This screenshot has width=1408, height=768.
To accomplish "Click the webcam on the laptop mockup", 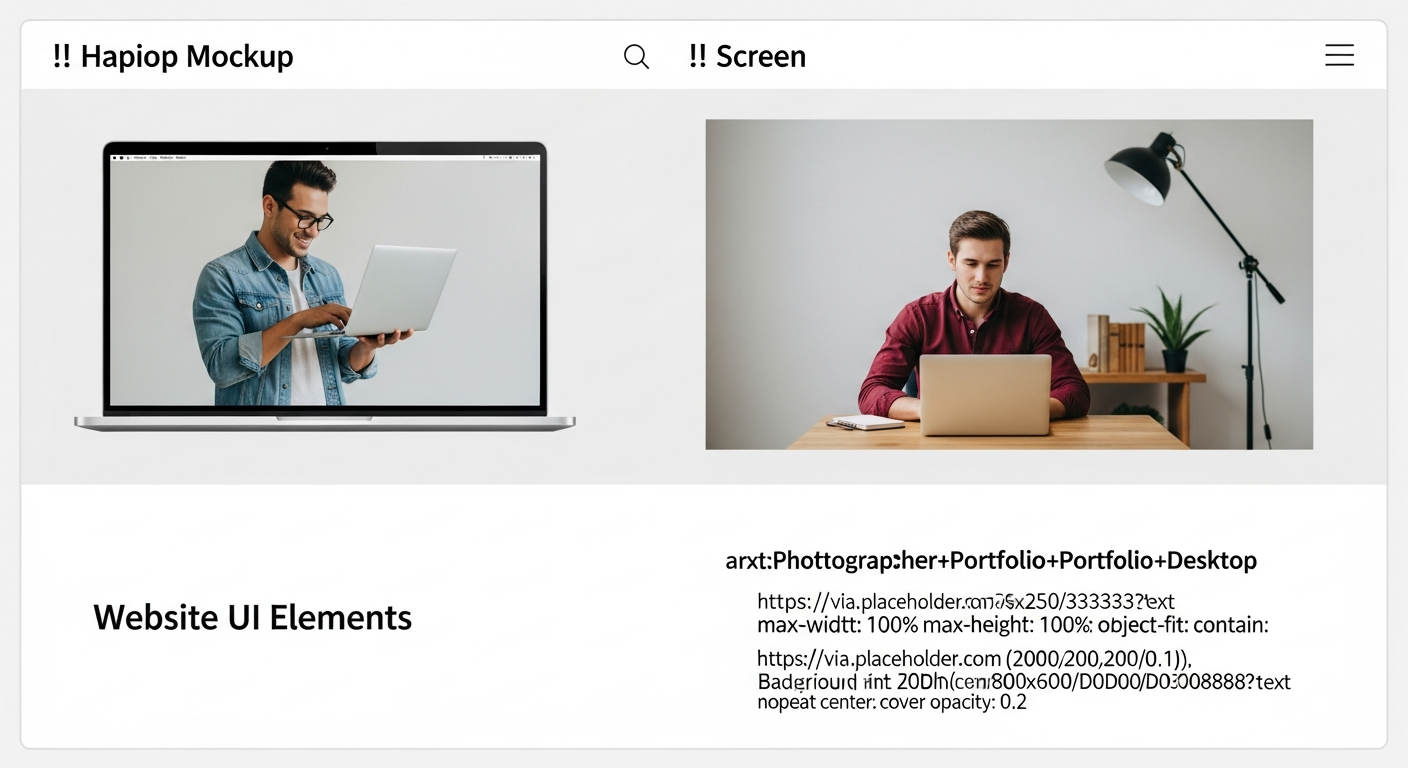I will 325,148.
